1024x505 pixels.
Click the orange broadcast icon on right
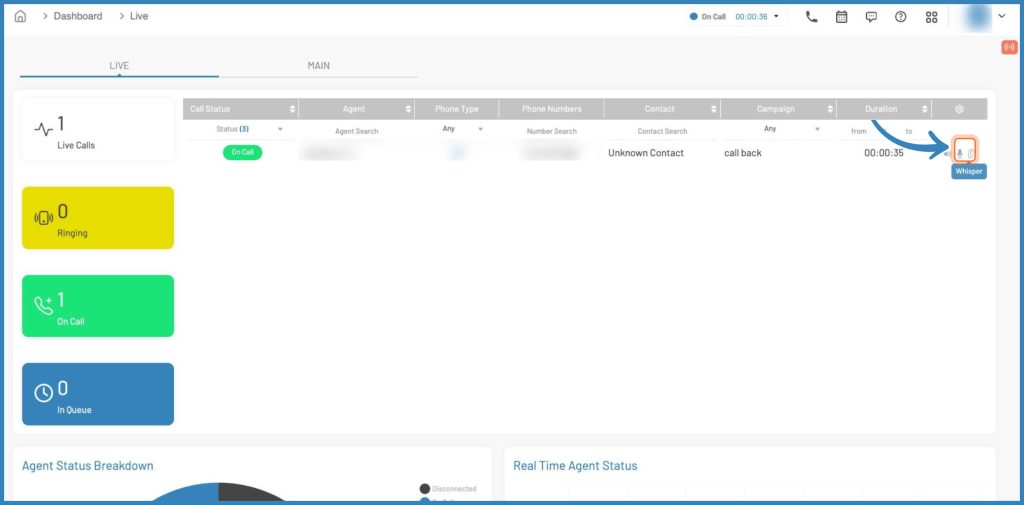point(1008,47)
